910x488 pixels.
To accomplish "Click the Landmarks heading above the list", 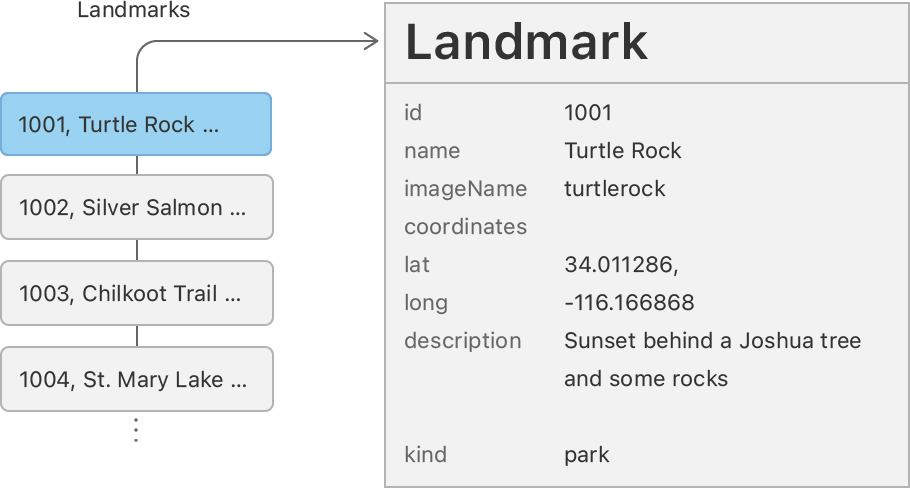I will tap(133, 11).
